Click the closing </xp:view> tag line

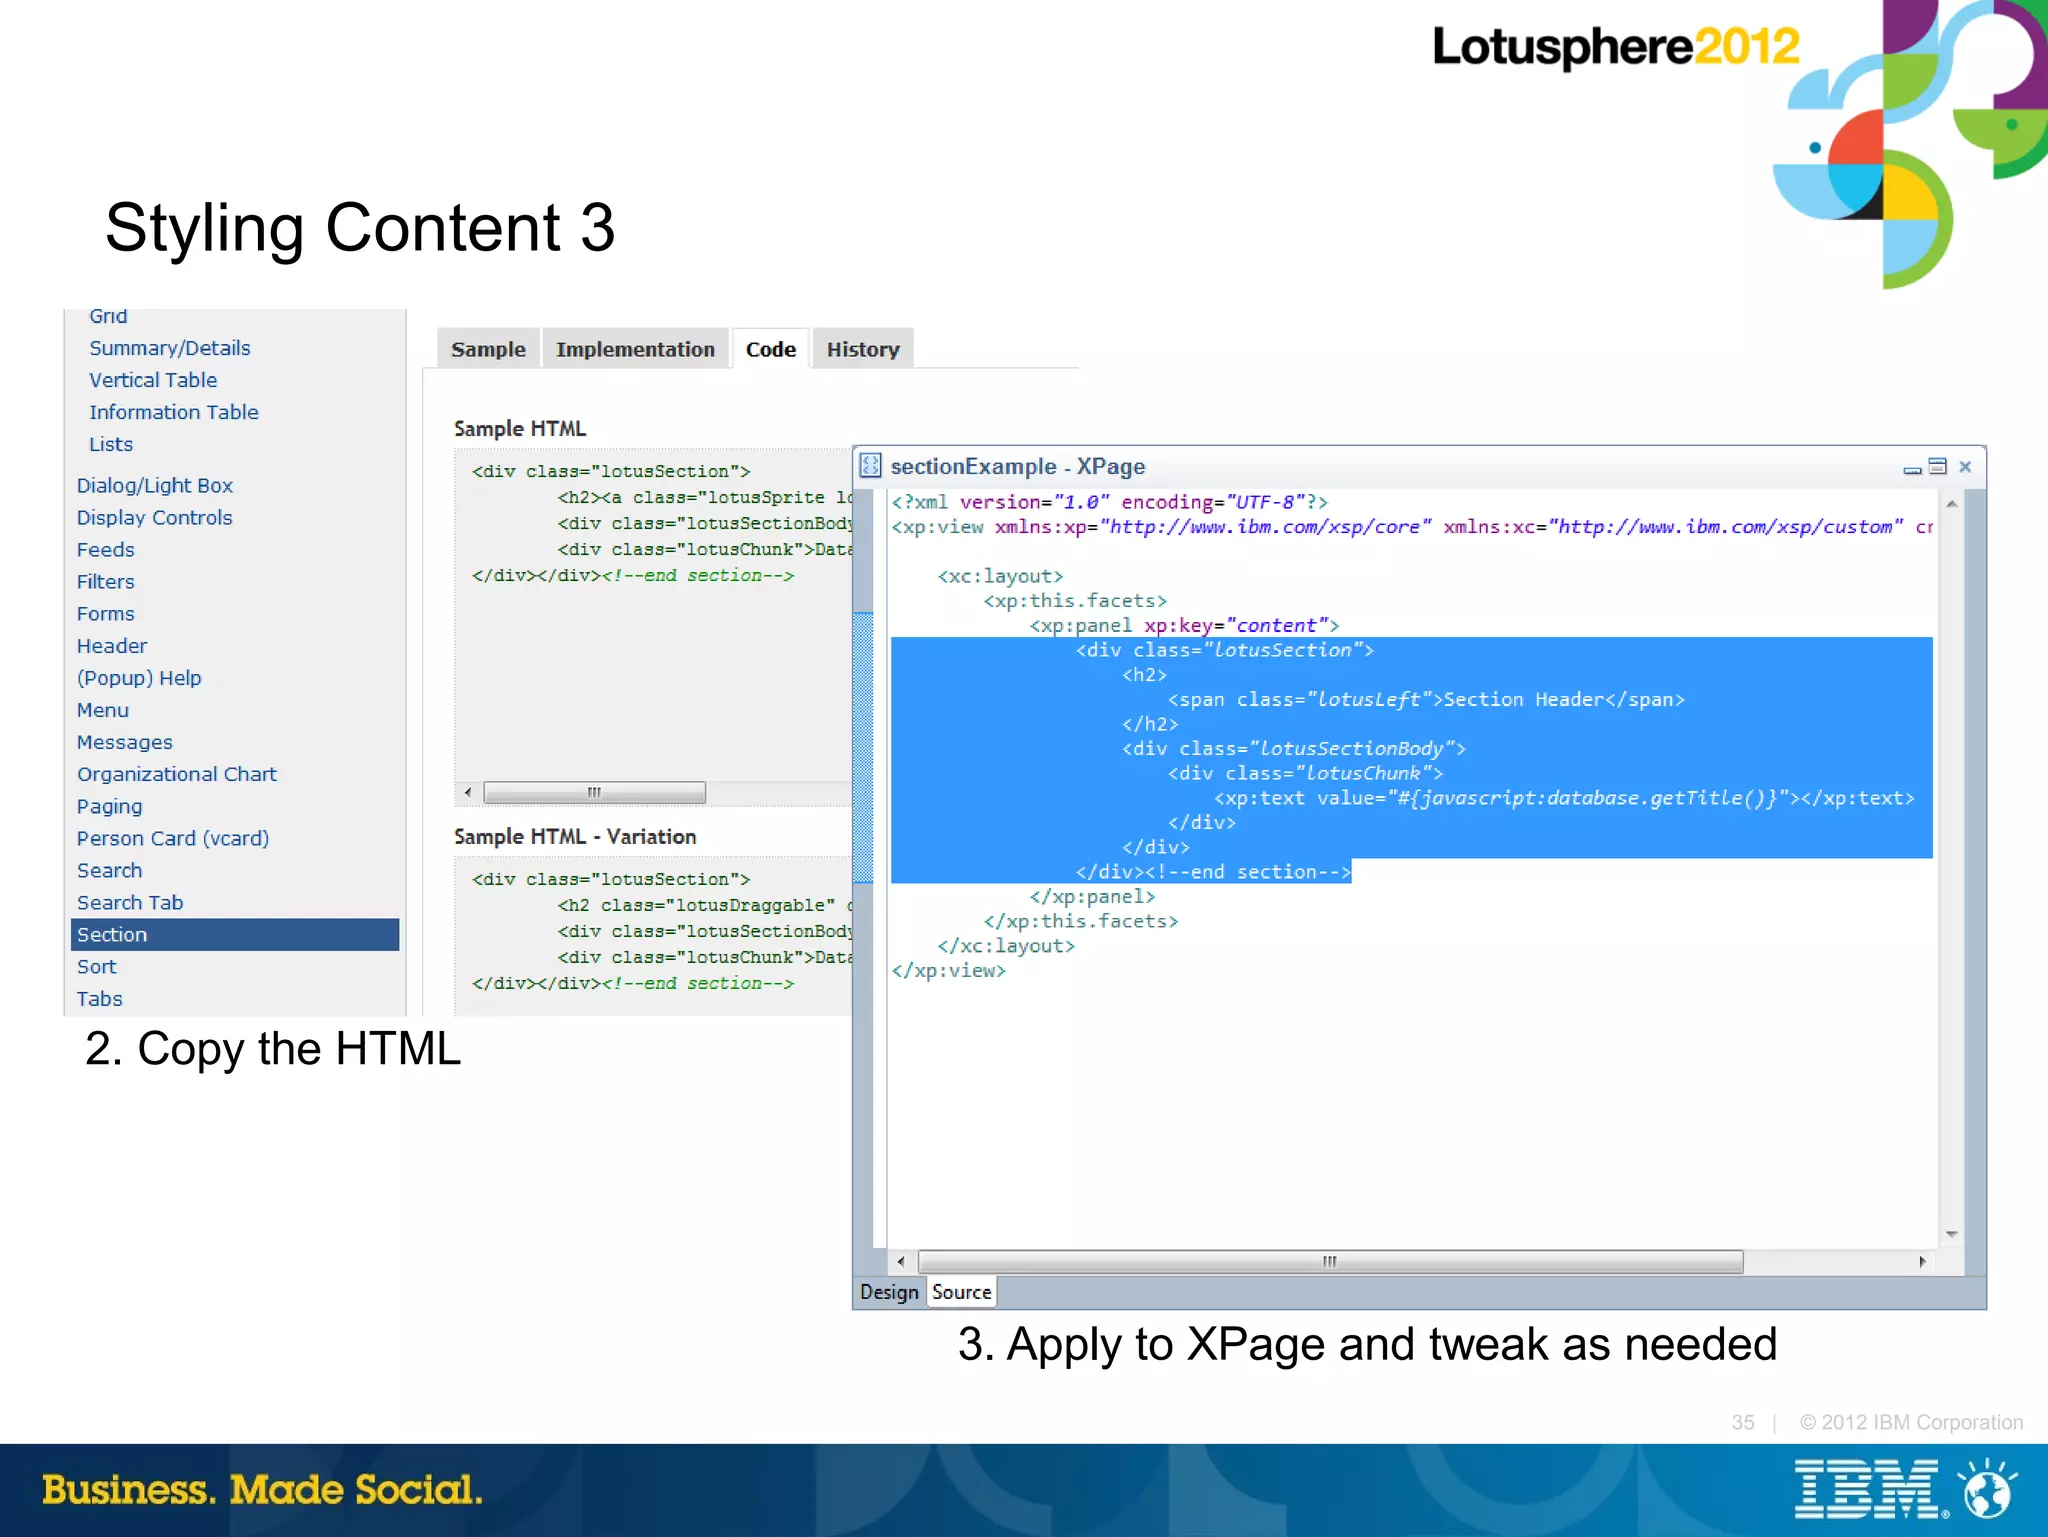point(948,970)
